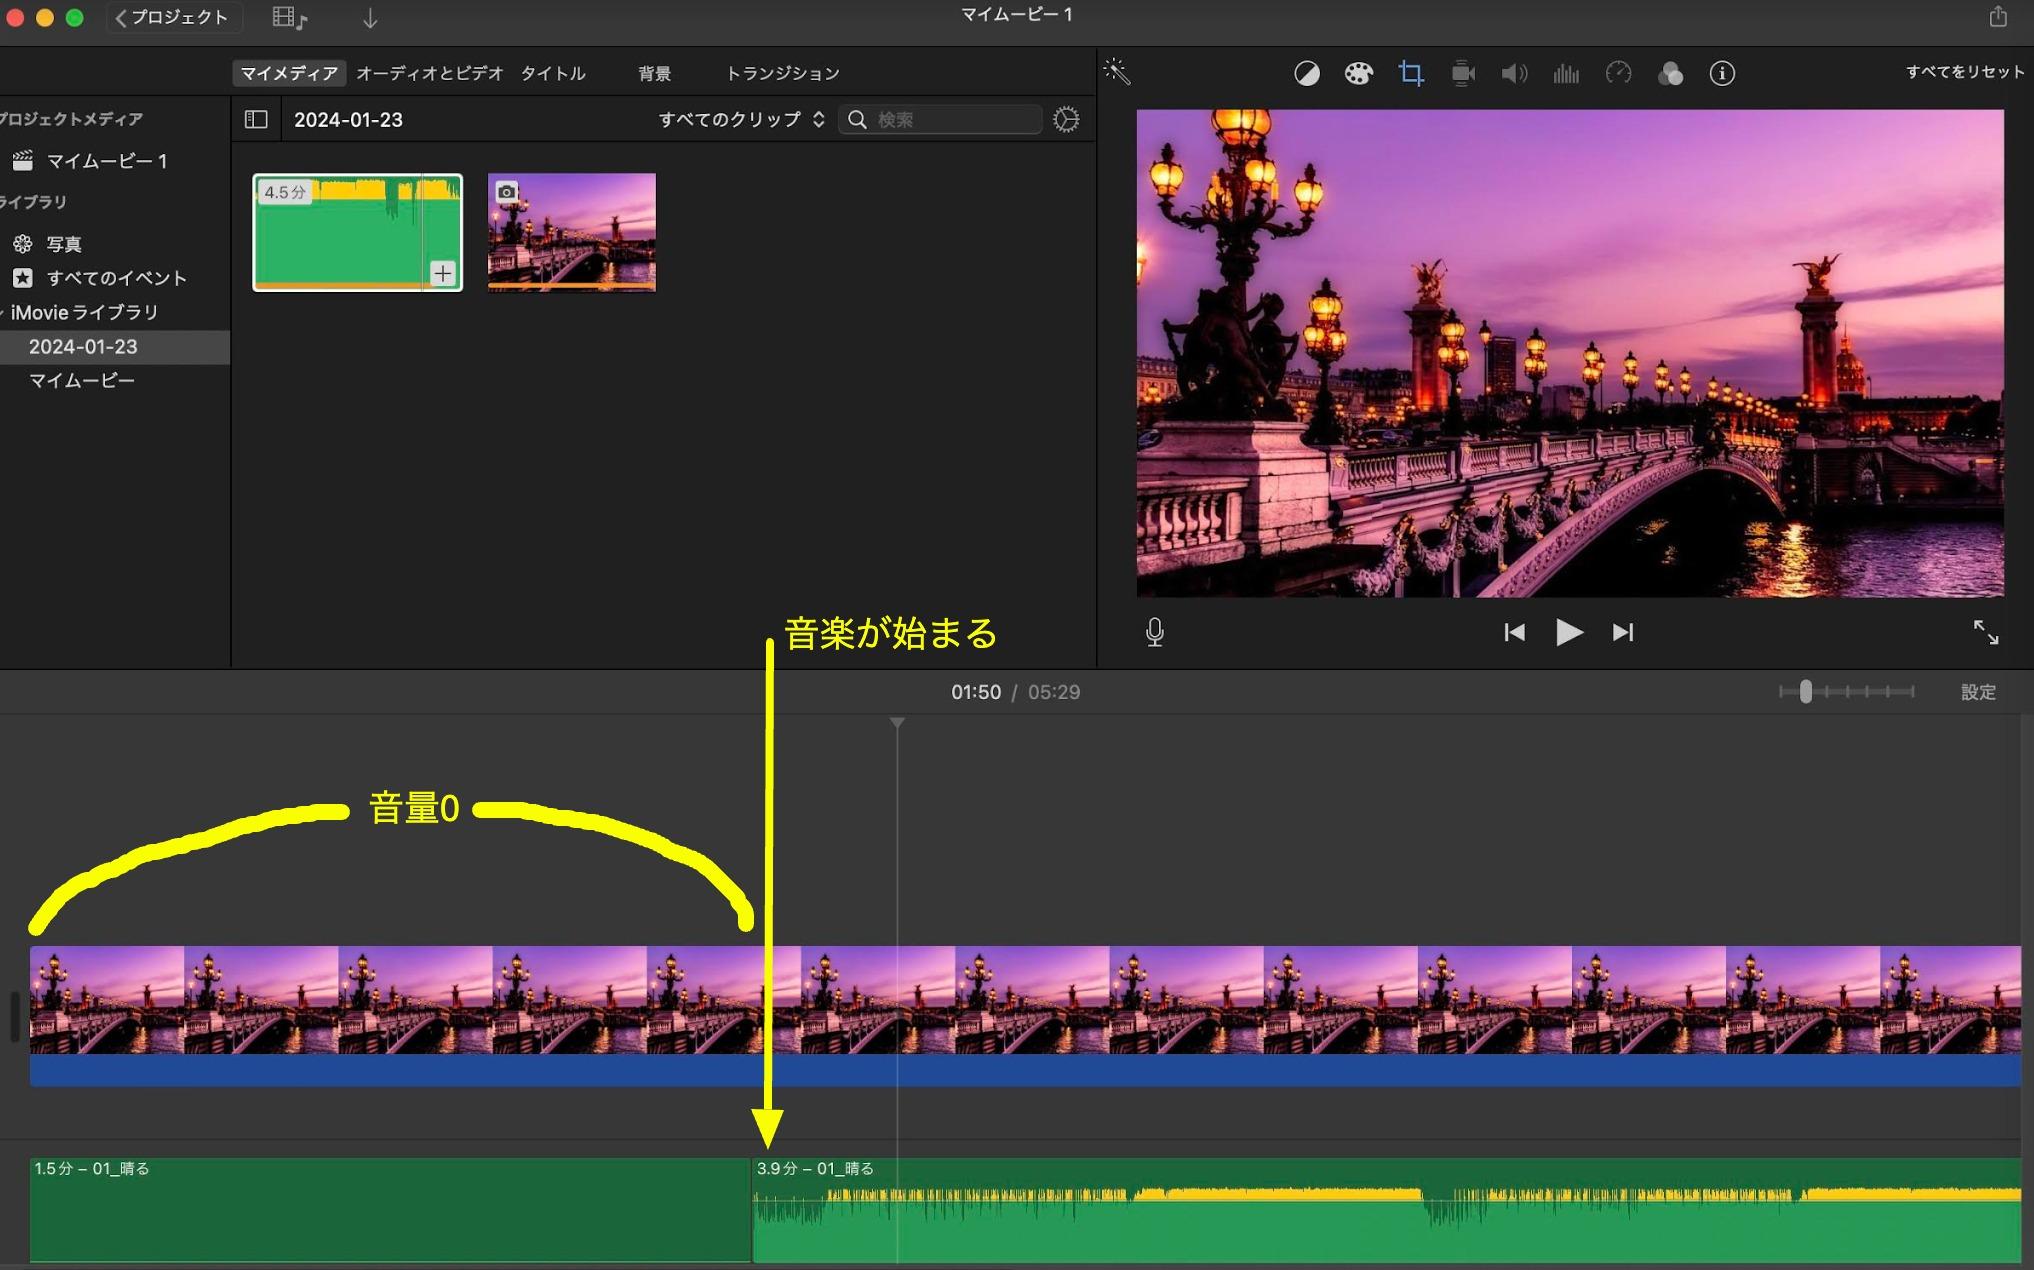
Task: Open the volume speaker icon
Action: click(x=1514, y=73)
